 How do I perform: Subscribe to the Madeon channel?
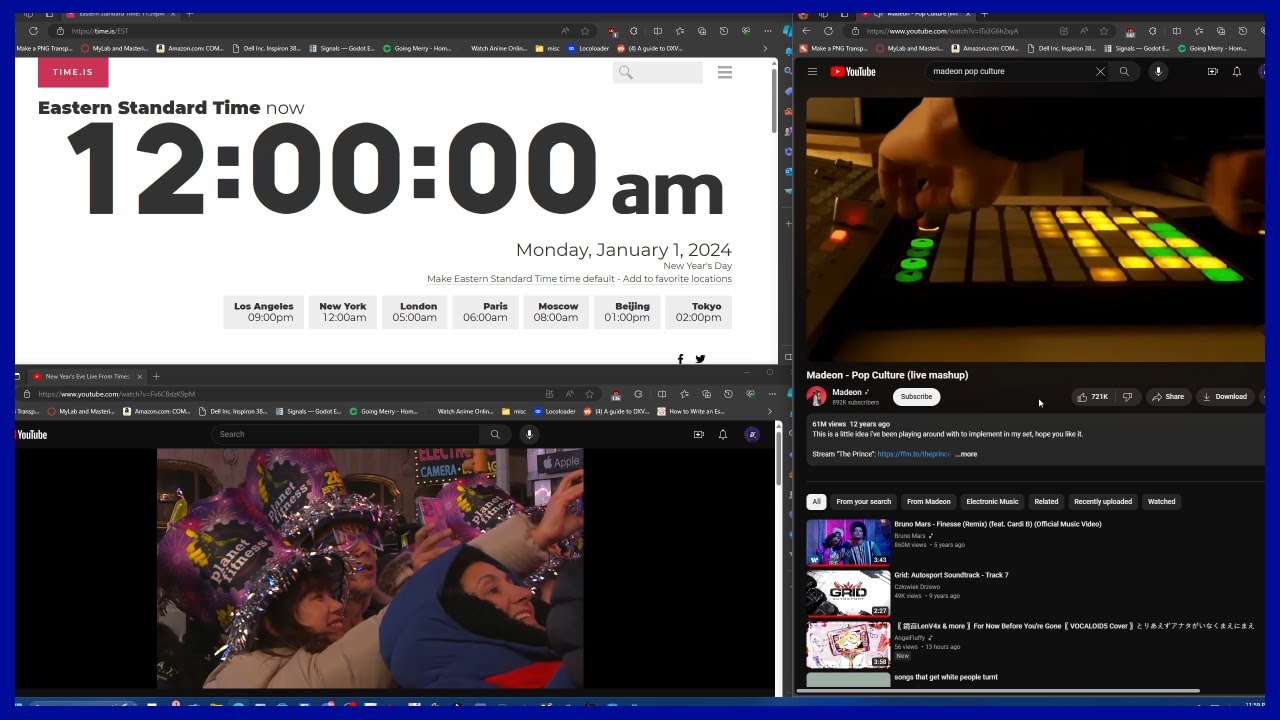(x=916, y=397)
